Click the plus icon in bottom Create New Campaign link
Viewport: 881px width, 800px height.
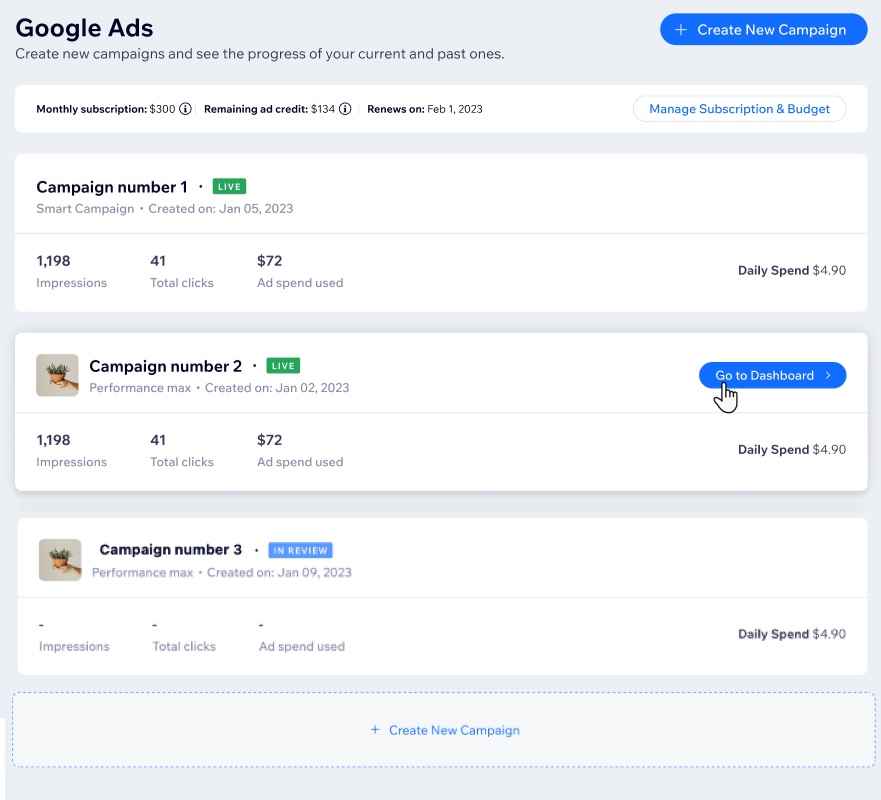point(375,730)
